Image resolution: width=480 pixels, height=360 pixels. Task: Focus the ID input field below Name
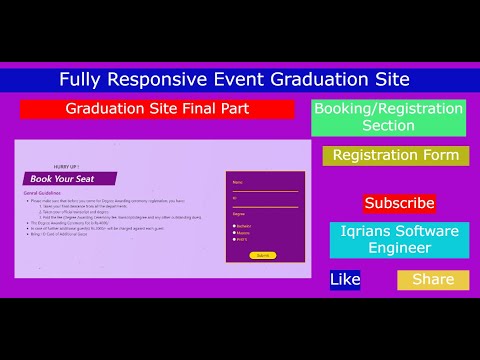point(265,203)
